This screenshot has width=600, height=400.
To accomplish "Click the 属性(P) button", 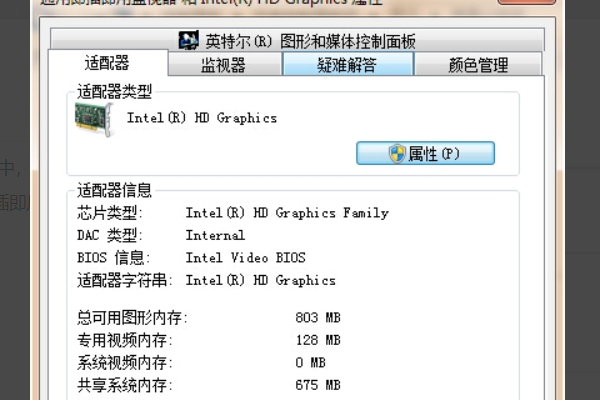I will [425, 153].
